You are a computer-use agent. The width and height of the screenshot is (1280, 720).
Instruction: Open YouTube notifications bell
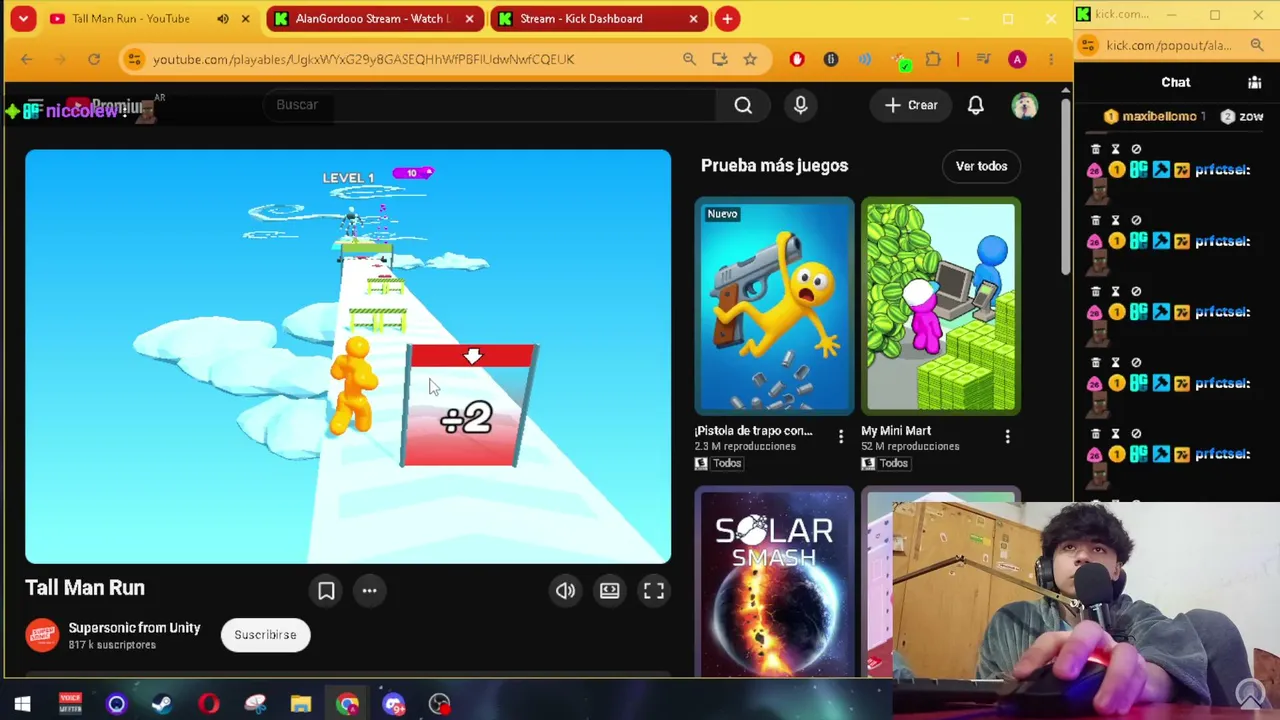(975, 105)
